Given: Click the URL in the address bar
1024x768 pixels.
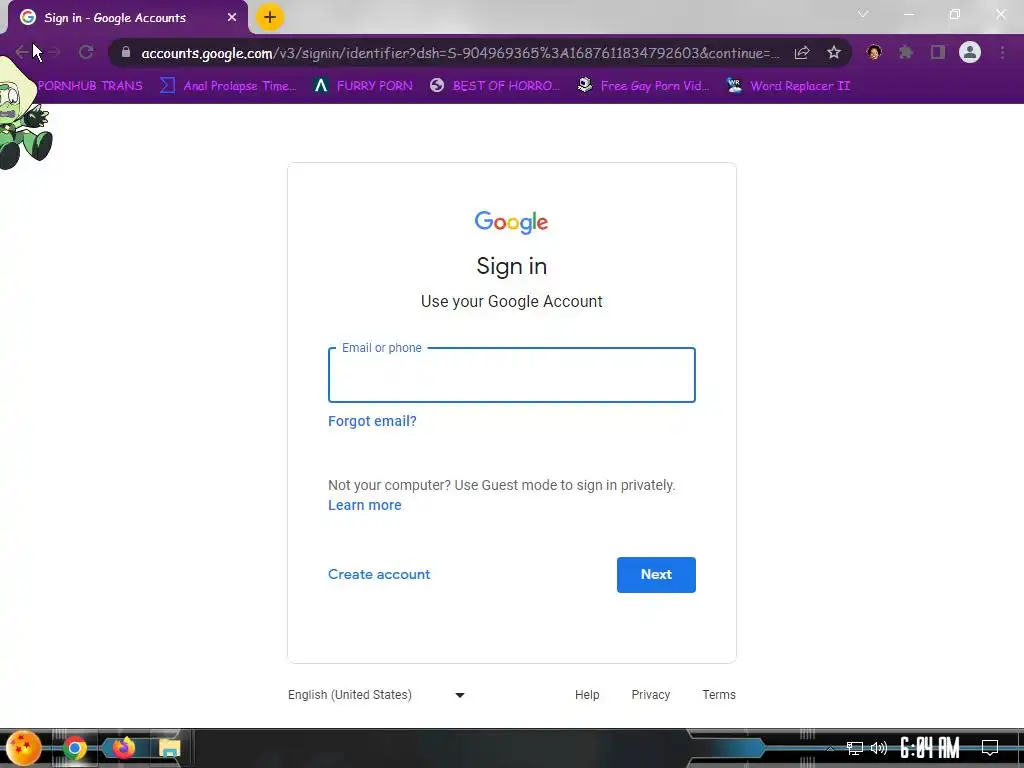Looking at the screenshot, I should click(460, 53).
